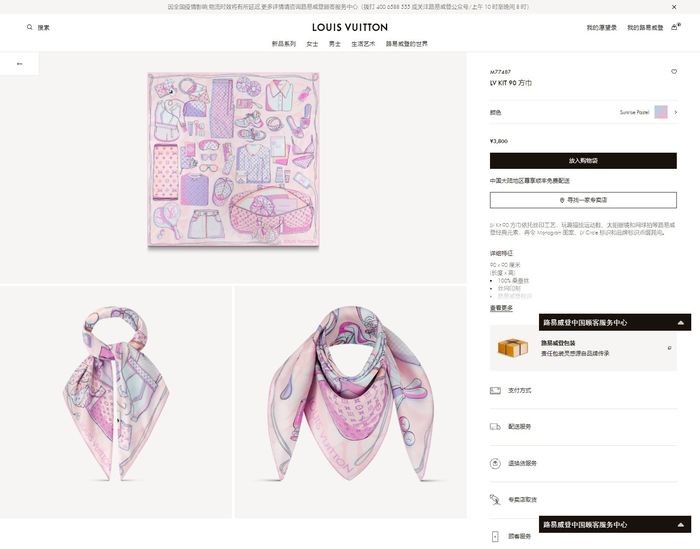This screenshot has height=549, width=700.
Task: Open the 男士 menu
Action: [x=334, y=44]
